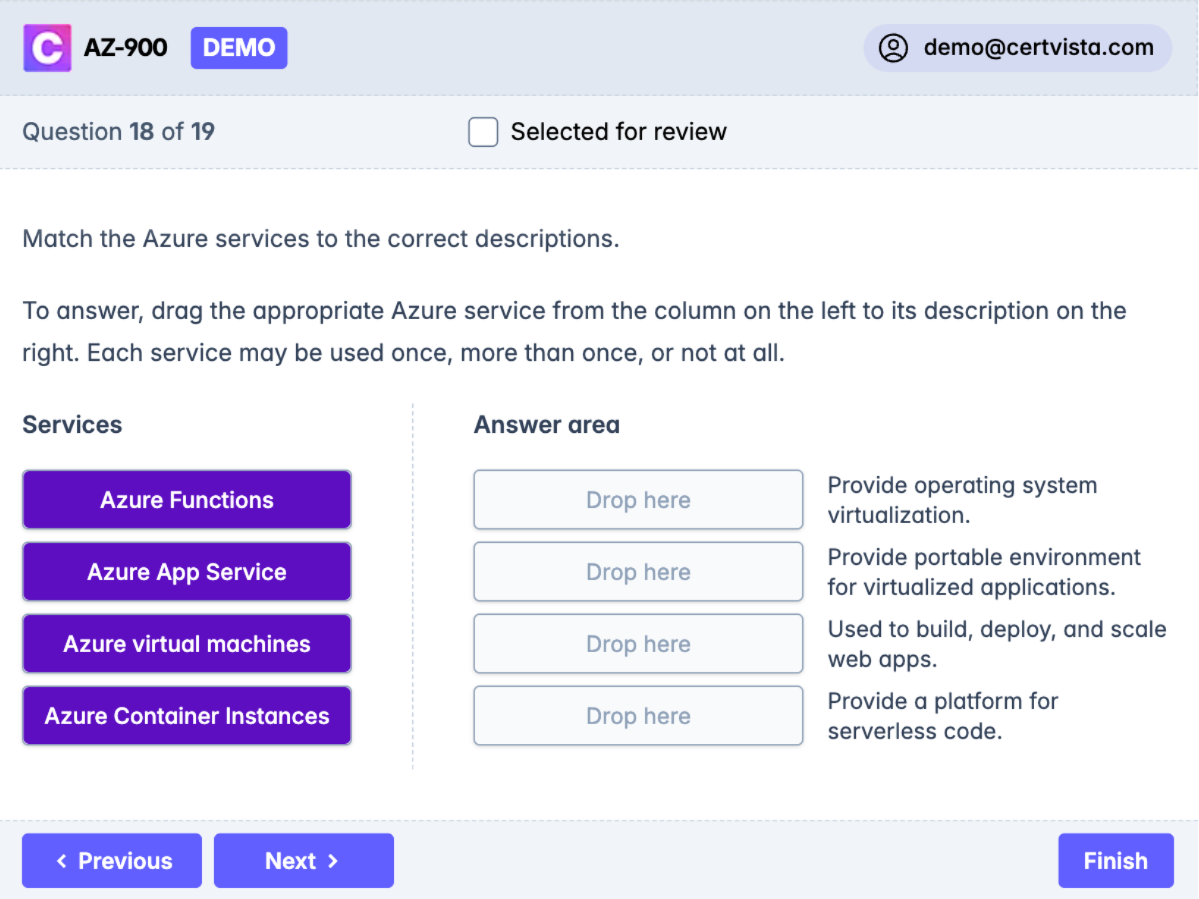
Task: Click the Drop here box for serverless code
Action: [x=638, y=715]
